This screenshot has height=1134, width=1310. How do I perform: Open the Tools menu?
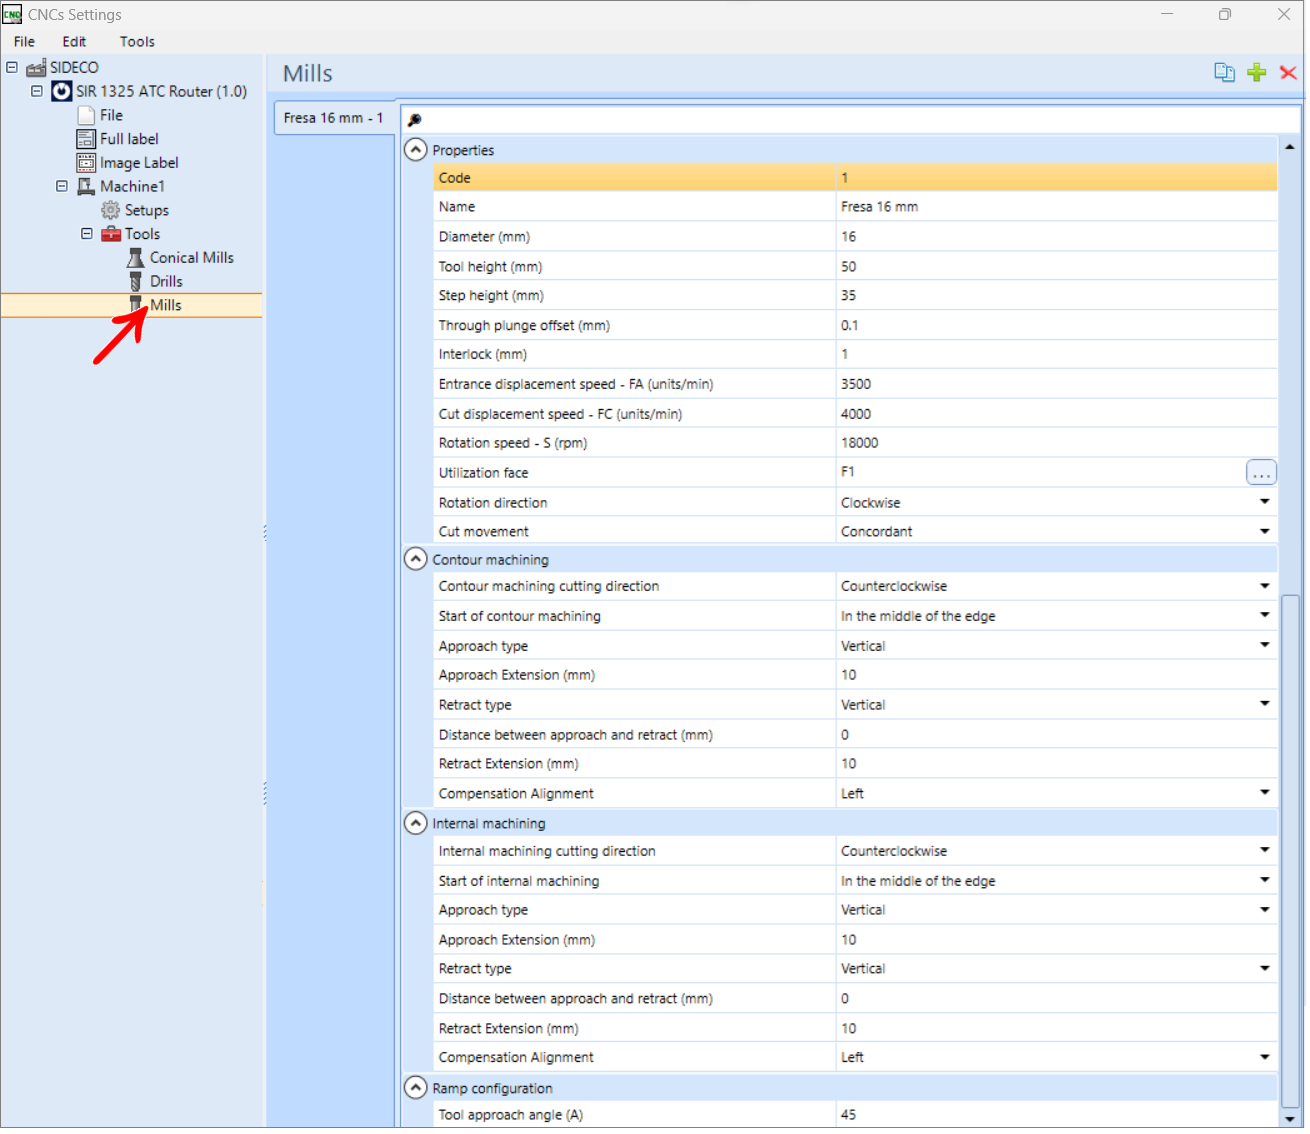coord(137,42)
